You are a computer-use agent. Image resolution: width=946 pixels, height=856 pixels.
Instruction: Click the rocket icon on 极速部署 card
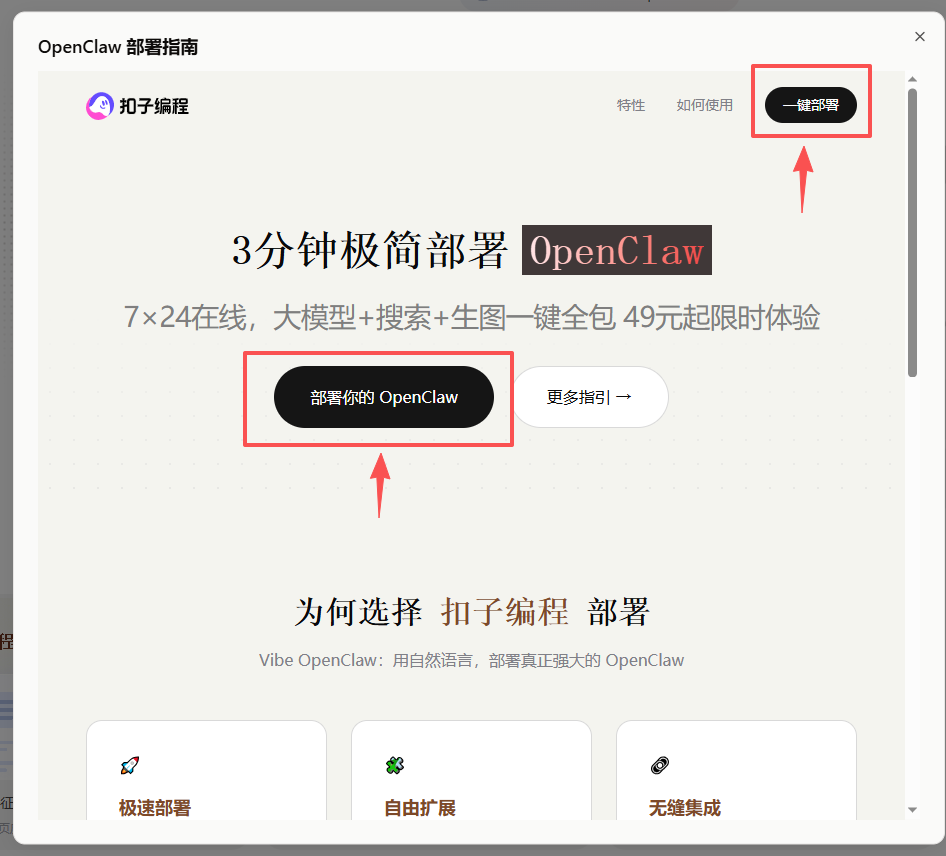[x=130, y=766]
